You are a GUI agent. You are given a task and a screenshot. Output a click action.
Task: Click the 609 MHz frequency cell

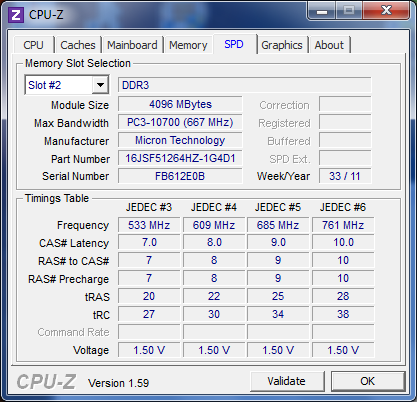214,225
